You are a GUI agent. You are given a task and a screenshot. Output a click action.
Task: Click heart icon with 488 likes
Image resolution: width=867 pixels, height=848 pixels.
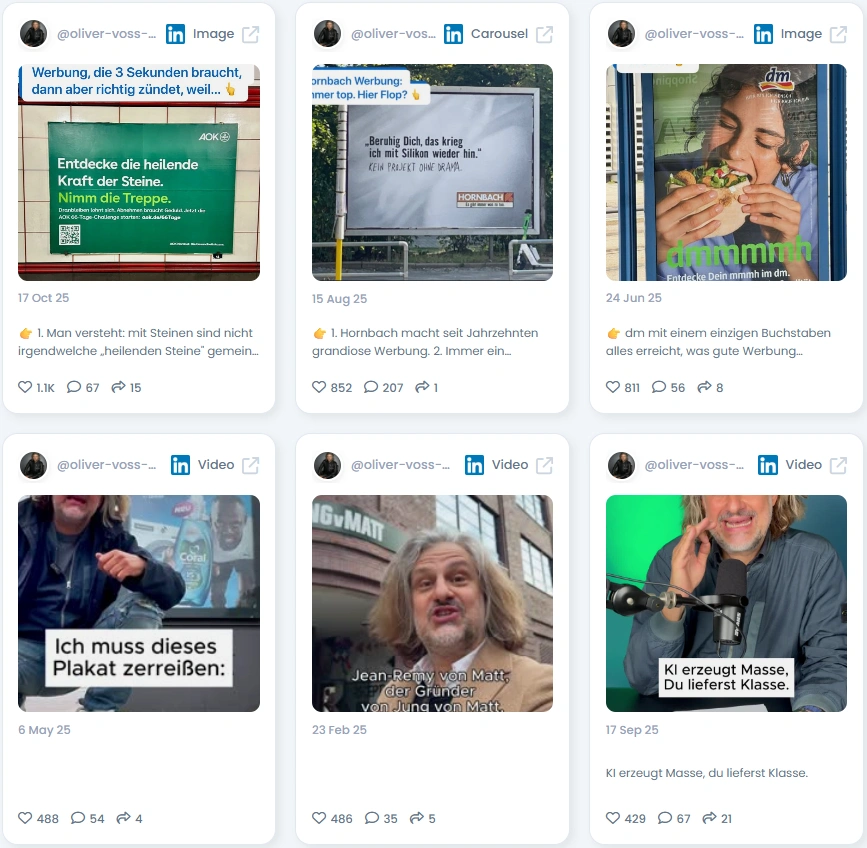pyautogui.click(x=25, y=818)
